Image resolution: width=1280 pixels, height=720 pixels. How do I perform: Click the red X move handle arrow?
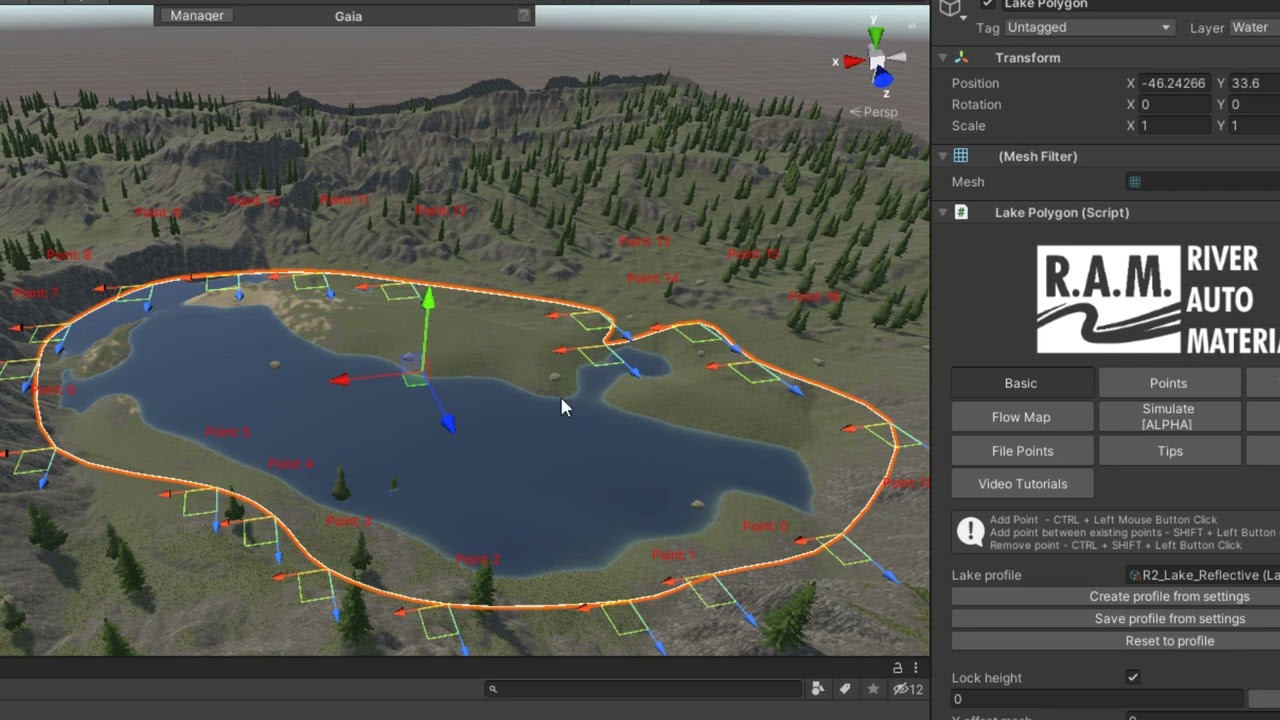pyautogui.click(x=341, y=379)
